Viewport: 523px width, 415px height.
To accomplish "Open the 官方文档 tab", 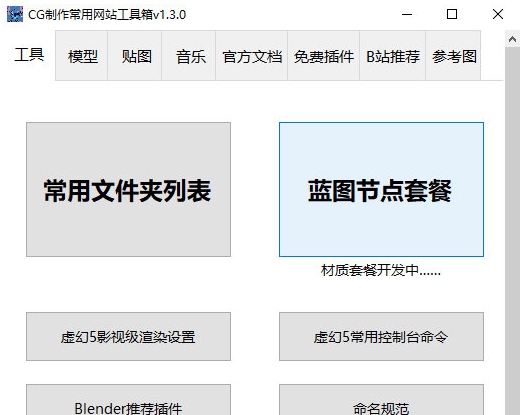I will coord(252,56).
